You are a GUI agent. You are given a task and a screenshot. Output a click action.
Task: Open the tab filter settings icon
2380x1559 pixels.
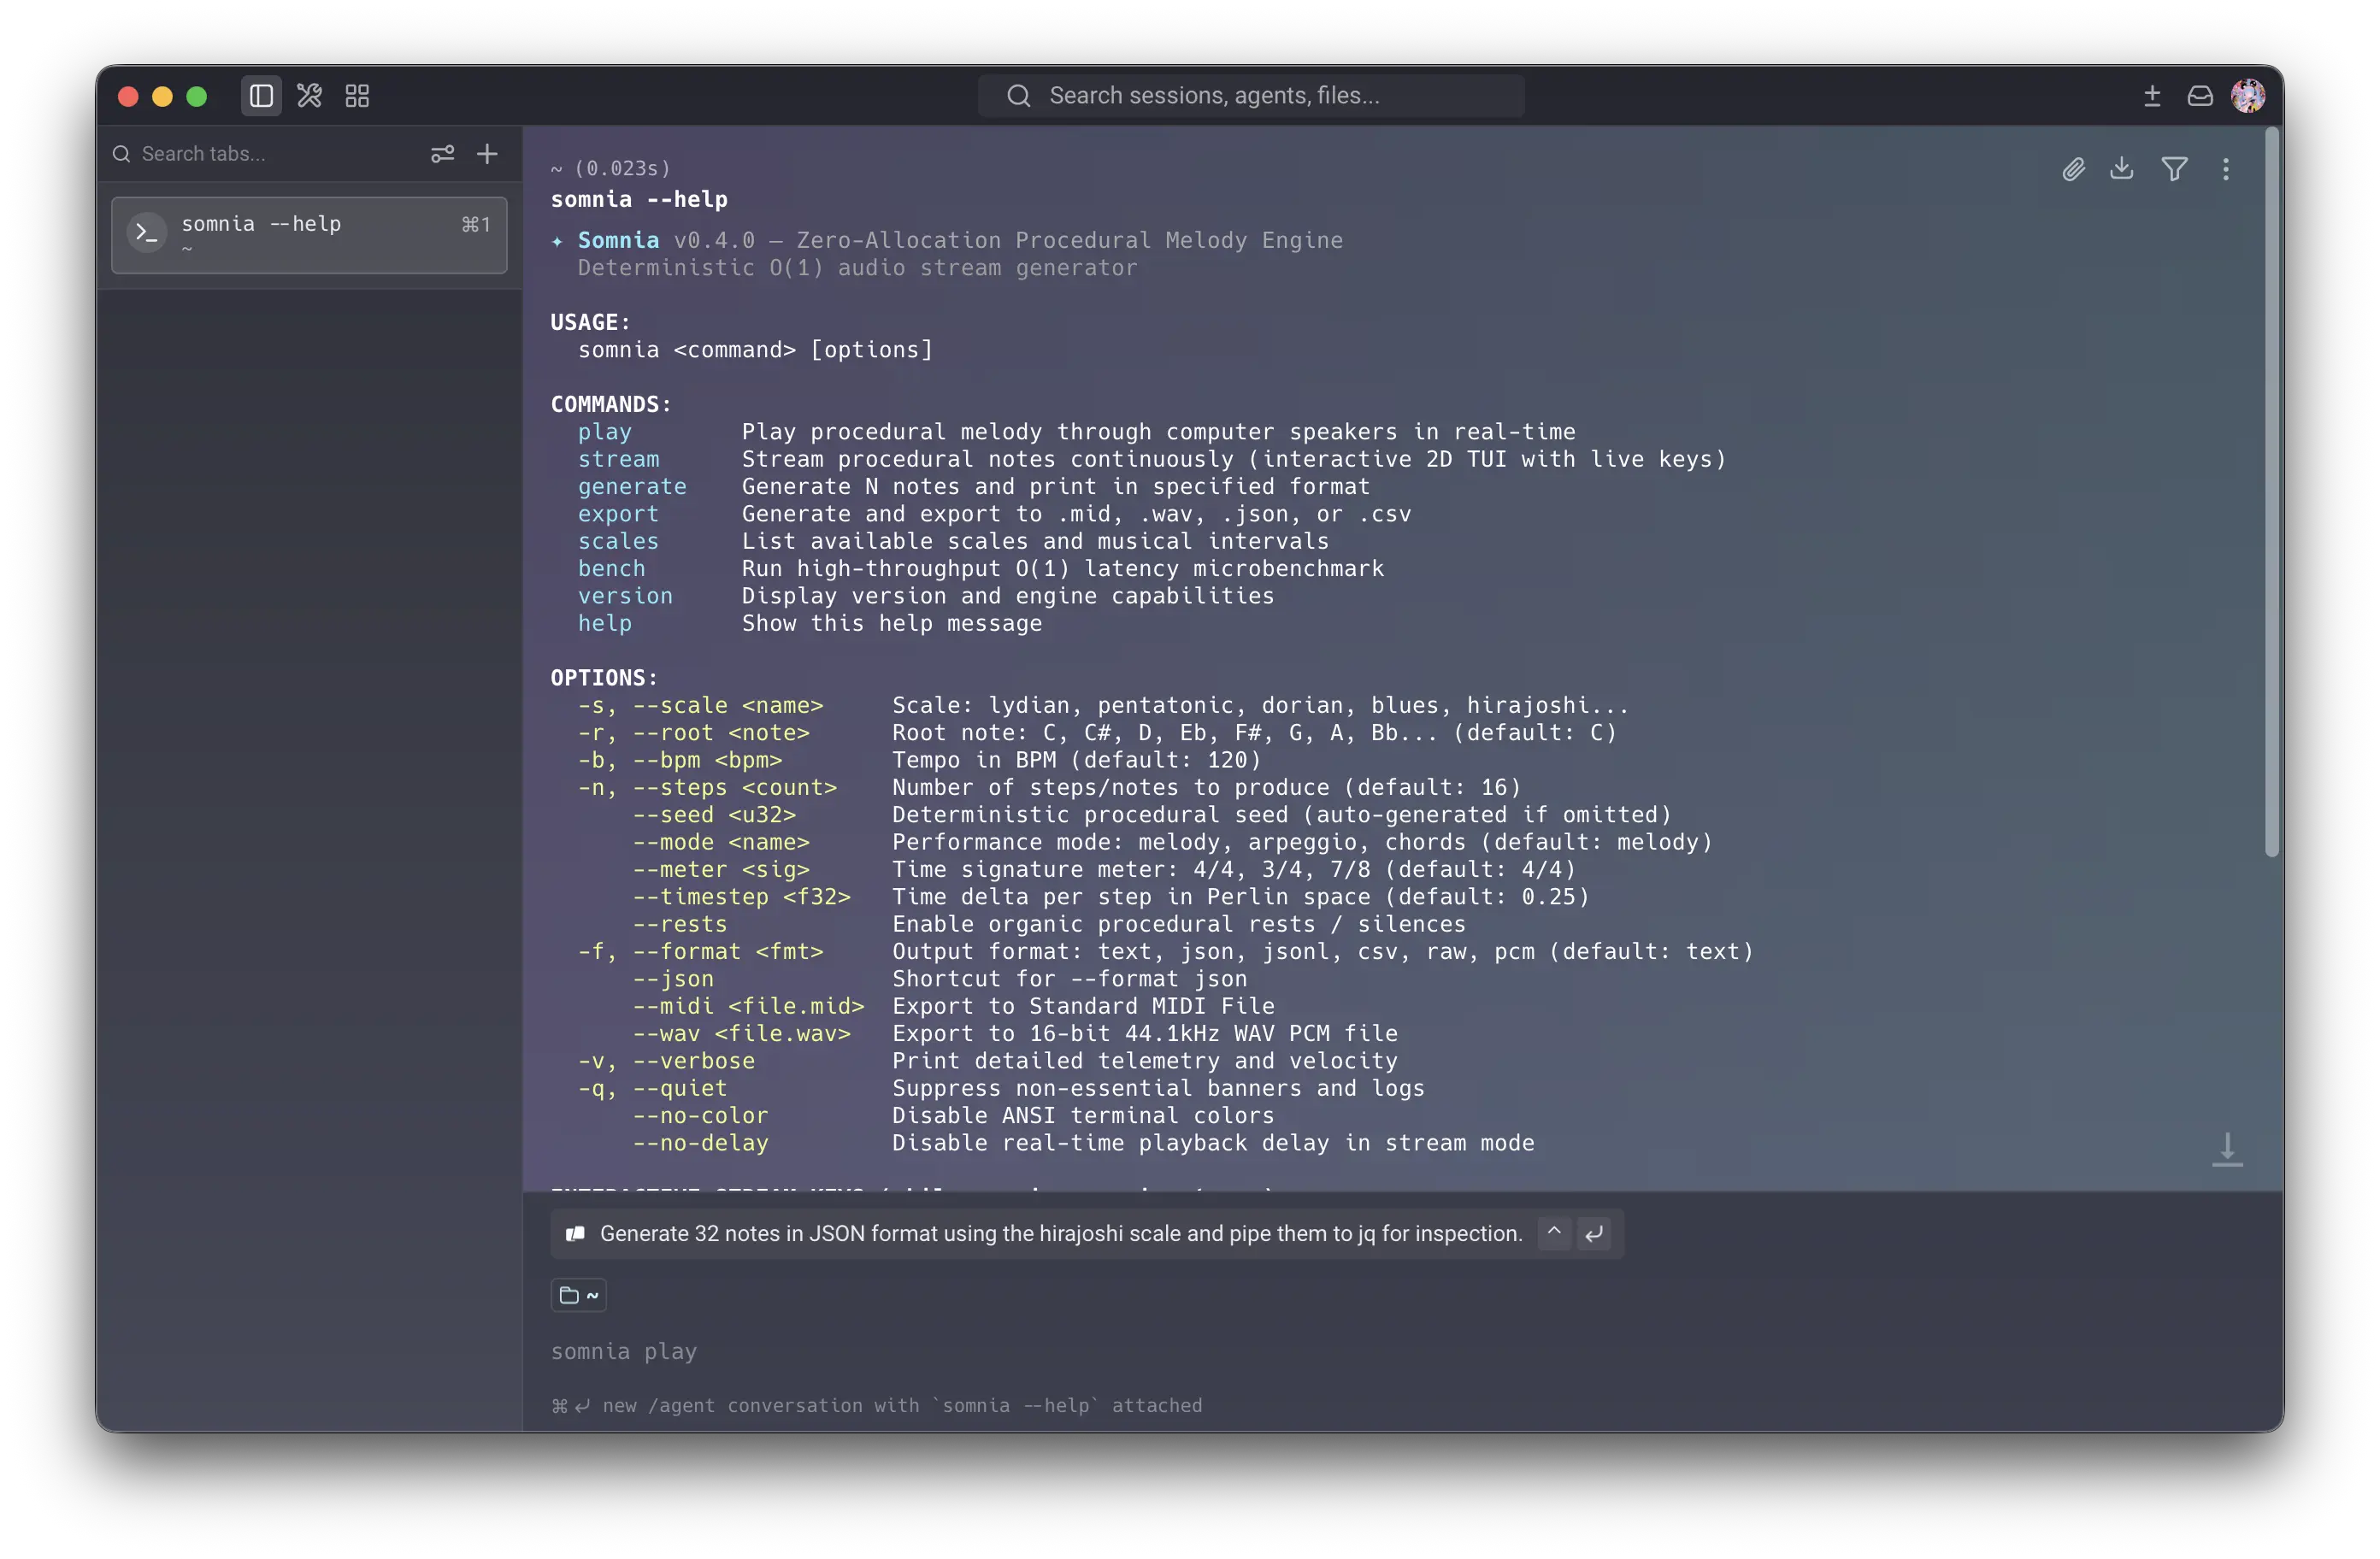442,154
